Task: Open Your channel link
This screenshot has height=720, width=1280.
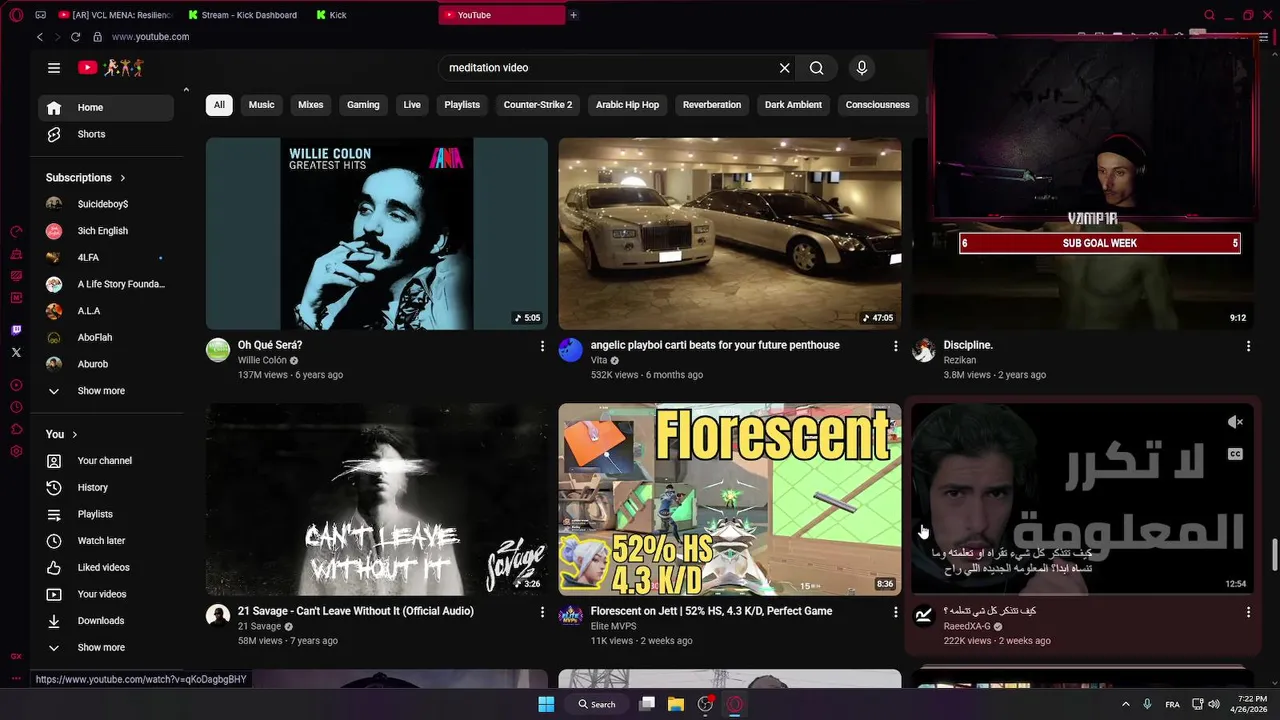Action: pos(106,461)
